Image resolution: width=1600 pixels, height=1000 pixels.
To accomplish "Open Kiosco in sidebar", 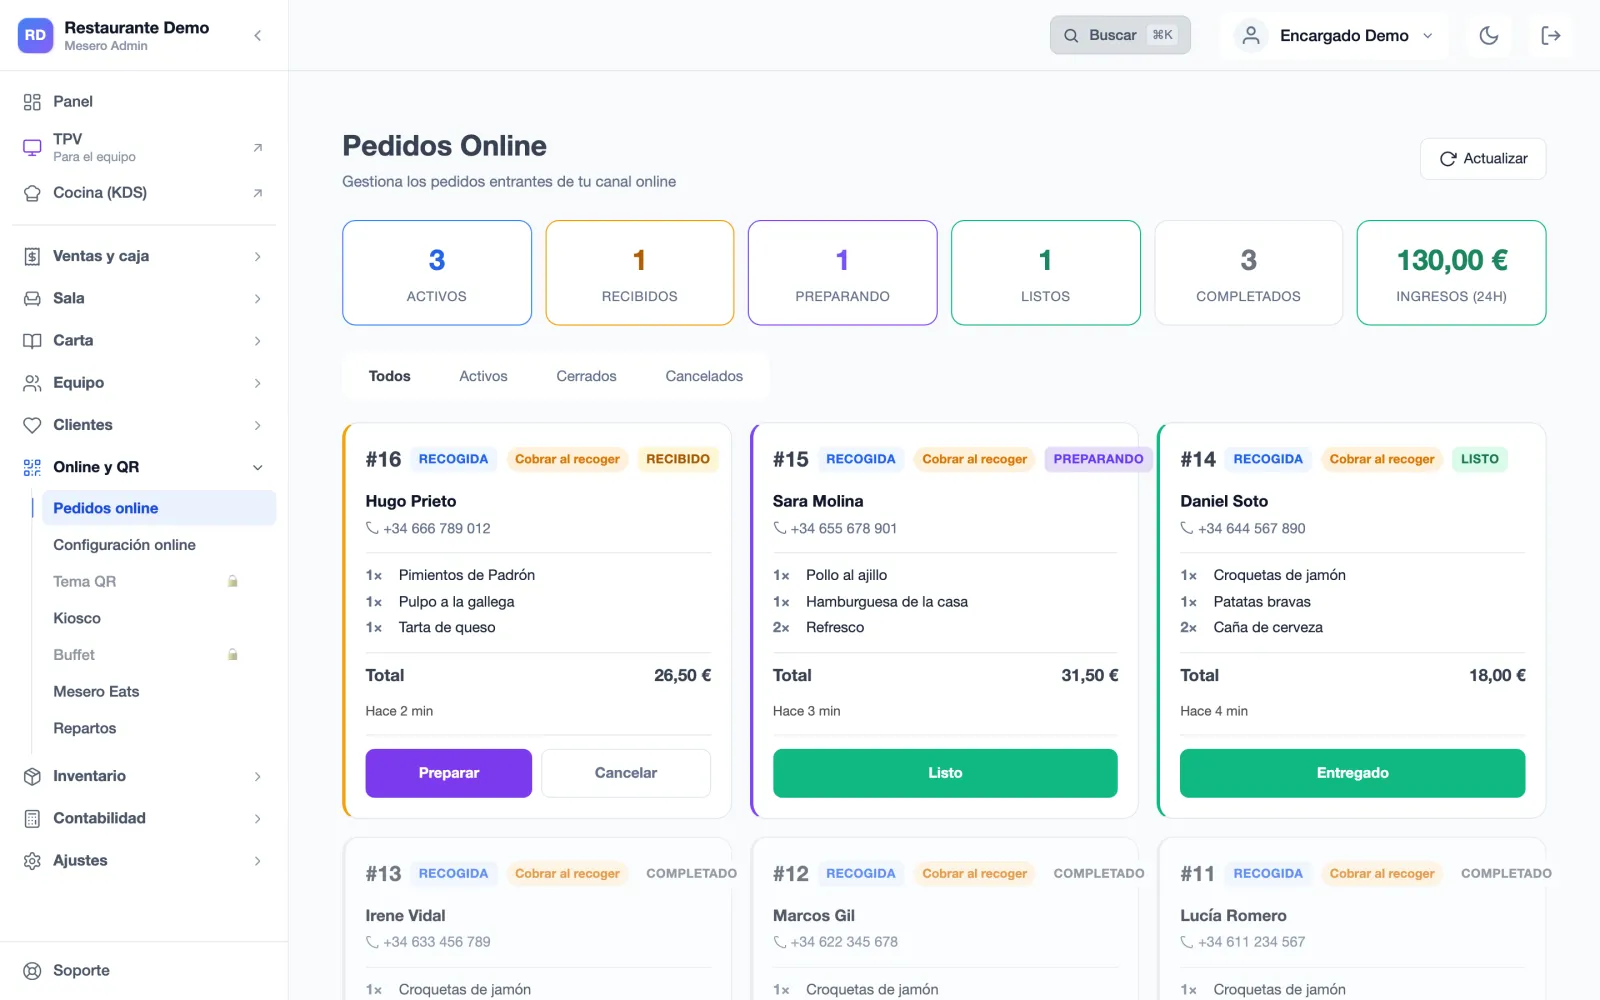I will click(159, 618).
